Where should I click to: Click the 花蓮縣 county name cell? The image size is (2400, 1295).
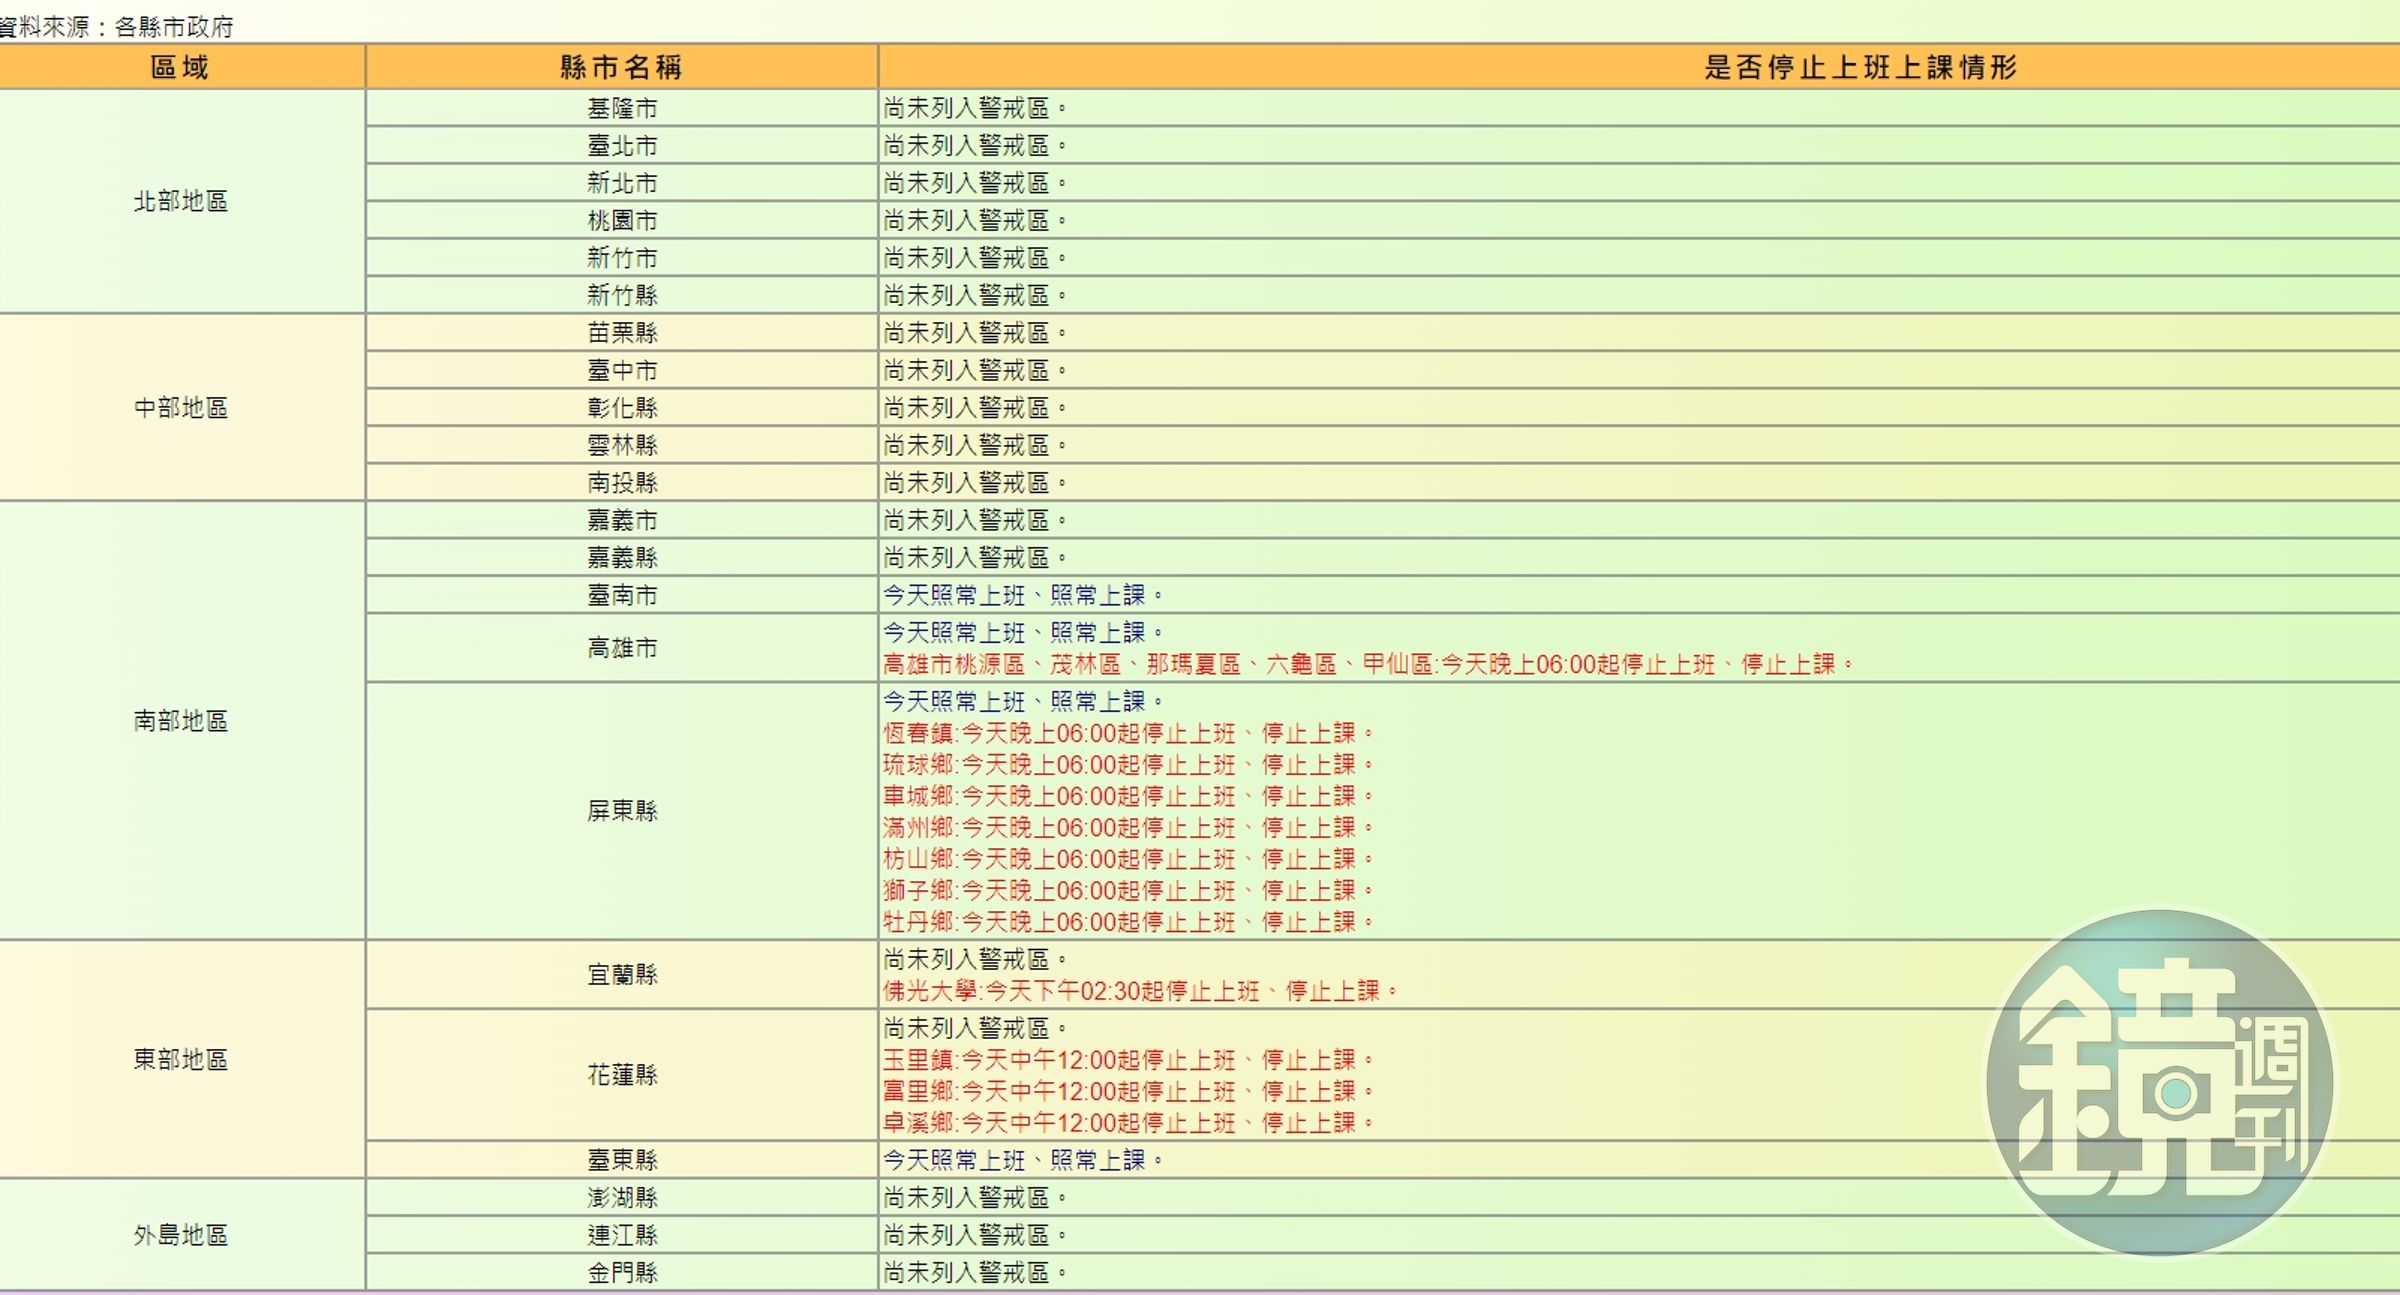(x=622, y=1075)
